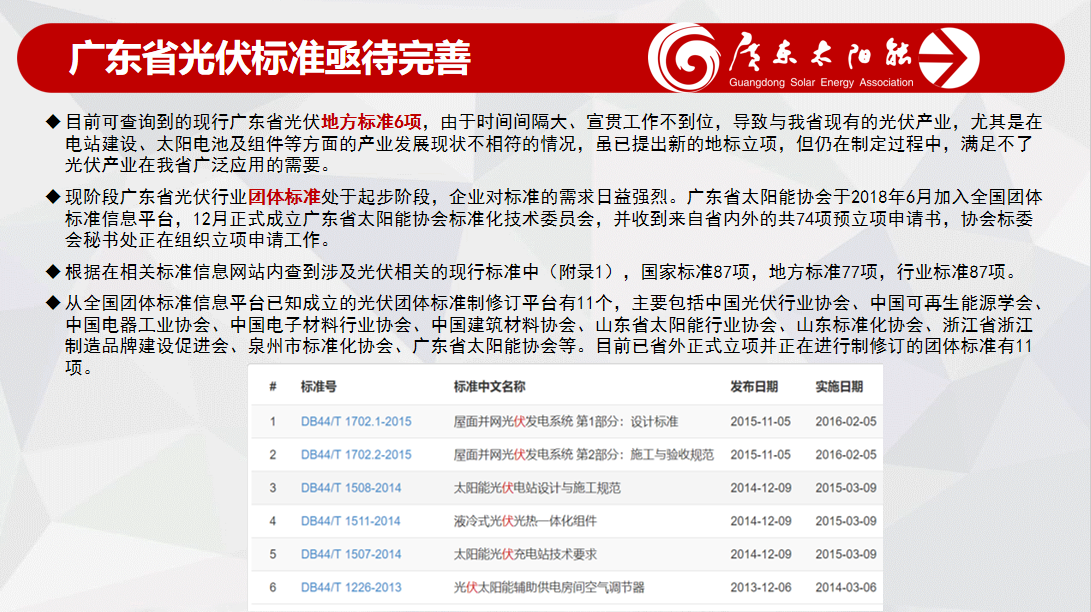Image resolution: width=1091 pixels, height=612 pixels.
Task: Open the DB44/T 1508-2014 link
Action: tap(350, 488)
